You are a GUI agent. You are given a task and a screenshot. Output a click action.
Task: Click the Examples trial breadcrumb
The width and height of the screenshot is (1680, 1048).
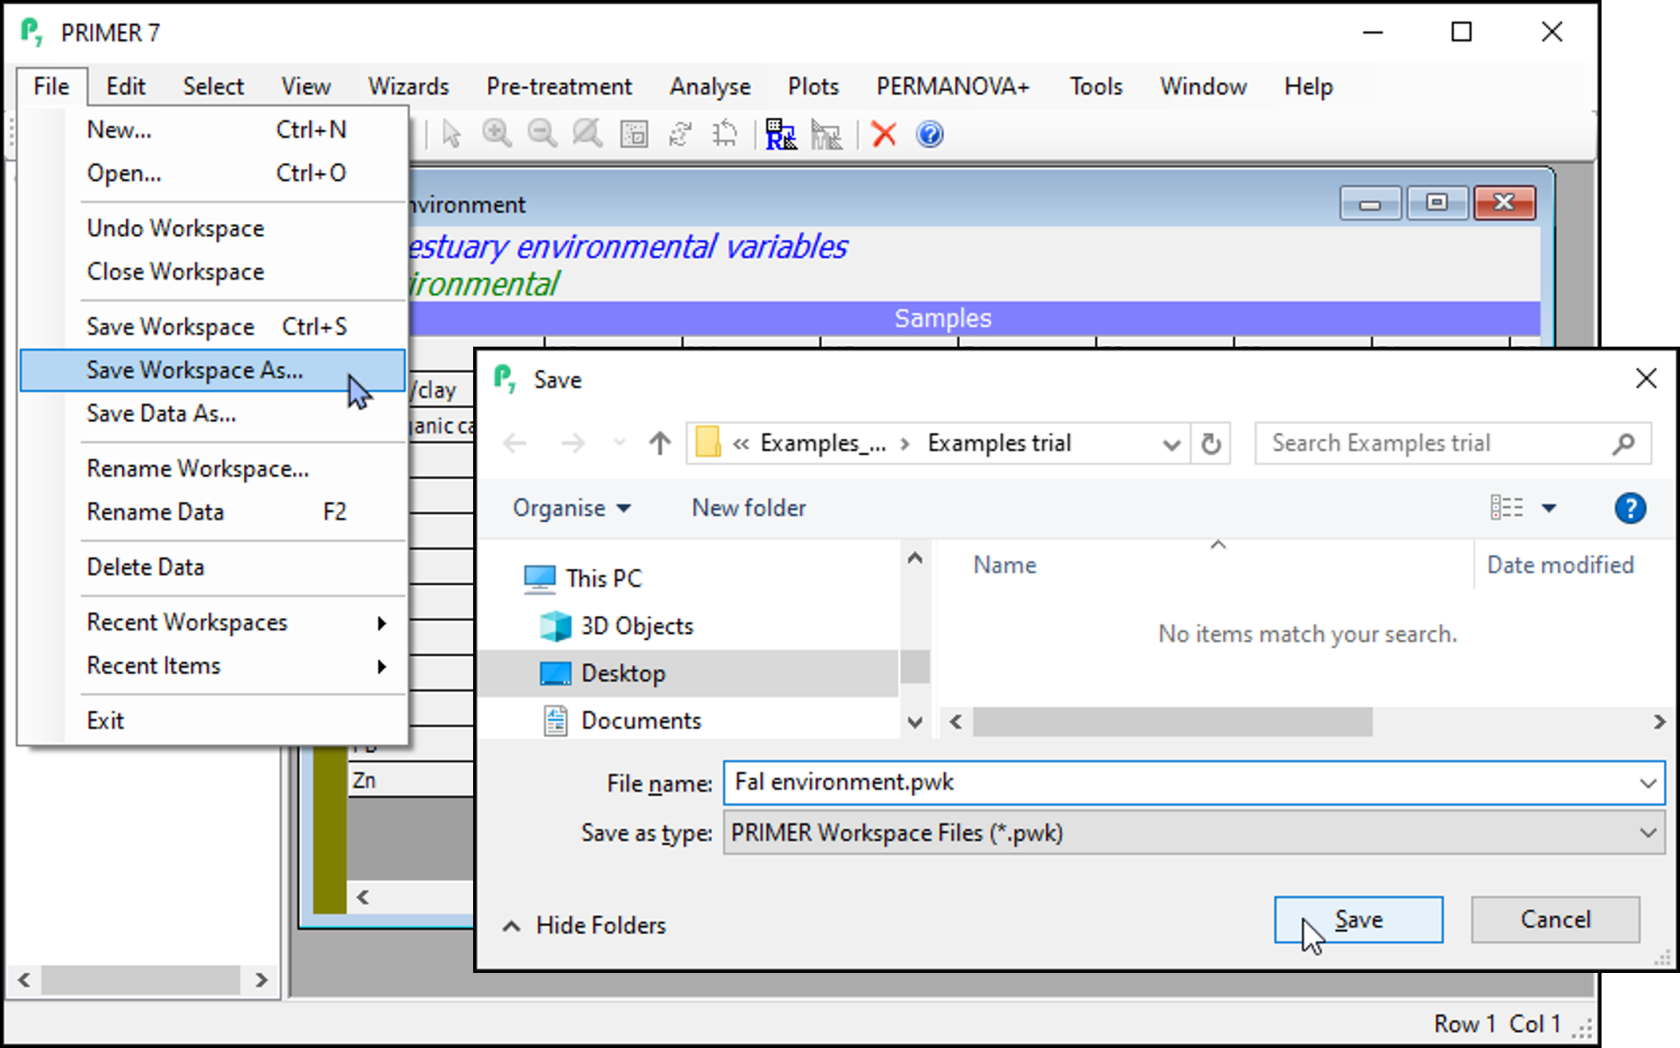(x=999, y=443)
